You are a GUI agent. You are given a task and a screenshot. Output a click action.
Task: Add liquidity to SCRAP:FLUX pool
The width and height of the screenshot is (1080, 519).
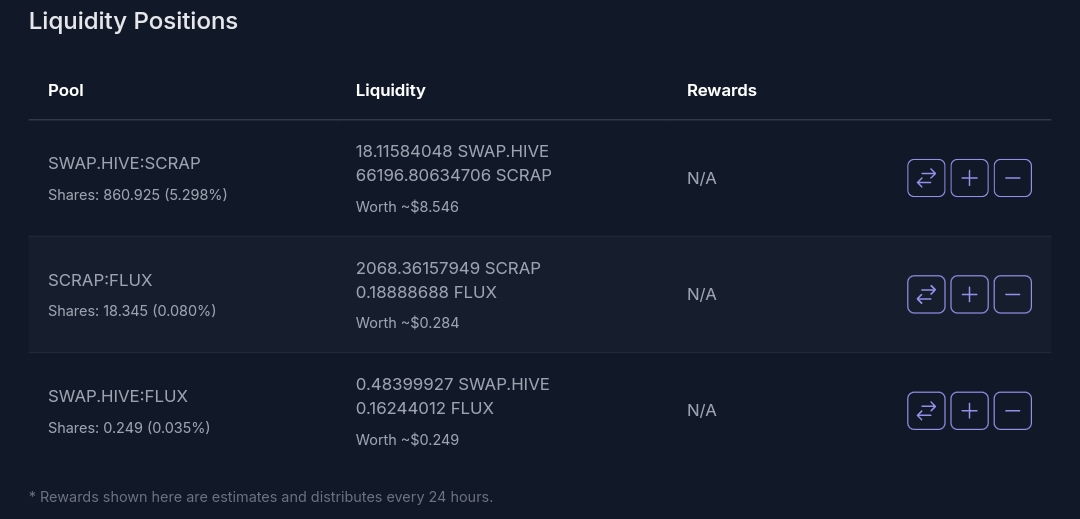pos(969,295)
